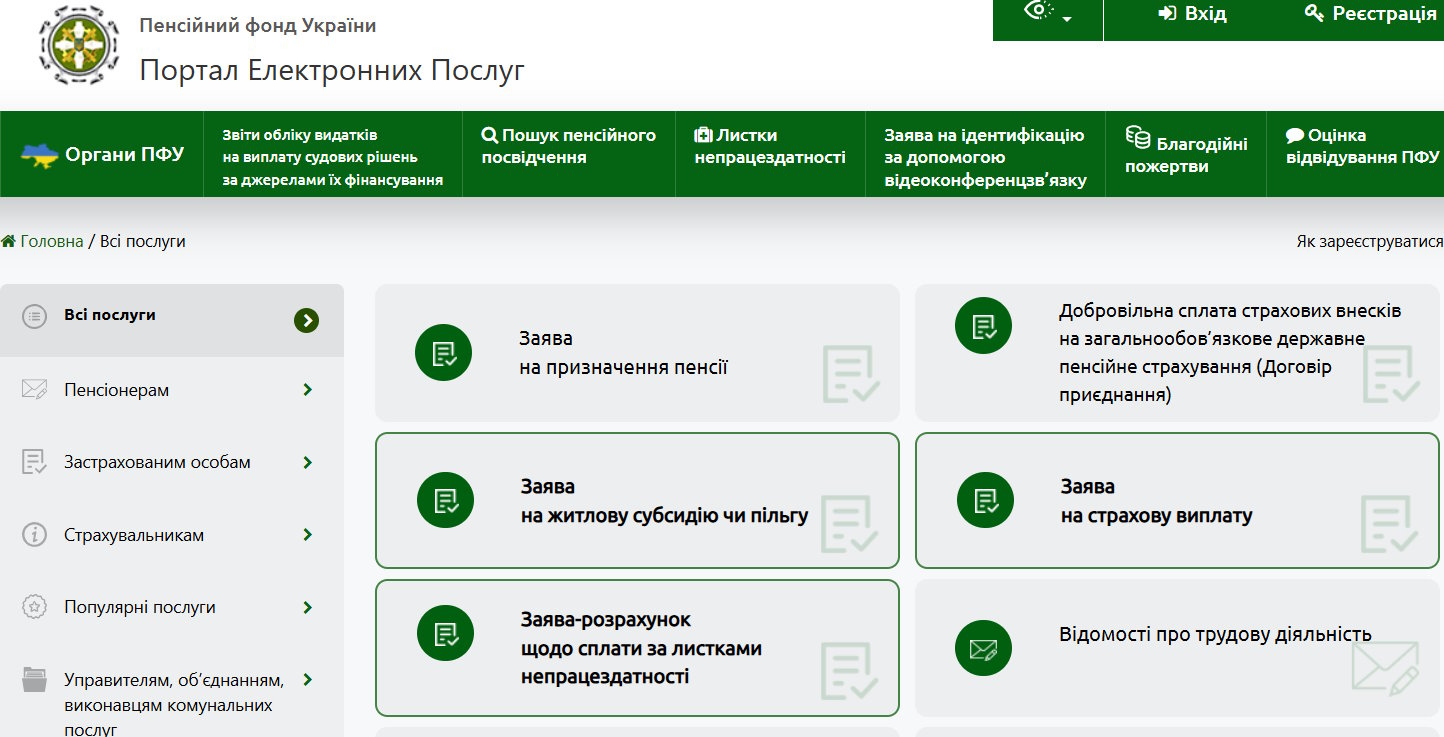This screenshot has height=737, width=1444.
Task: Click the Вхід login button
Action: click(1193, 14)
